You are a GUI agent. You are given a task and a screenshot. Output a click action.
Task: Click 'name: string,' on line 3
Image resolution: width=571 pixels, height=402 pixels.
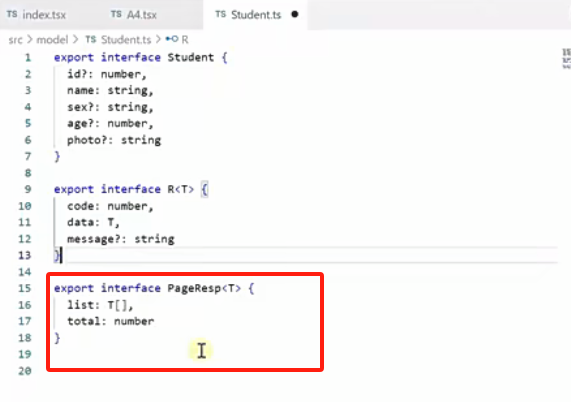point(110,91)
